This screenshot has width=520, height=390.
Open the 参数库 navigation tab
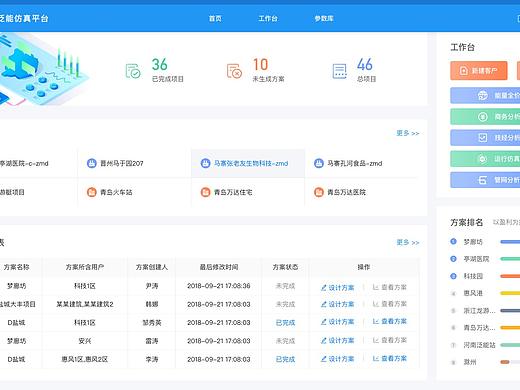click(324, 19)
